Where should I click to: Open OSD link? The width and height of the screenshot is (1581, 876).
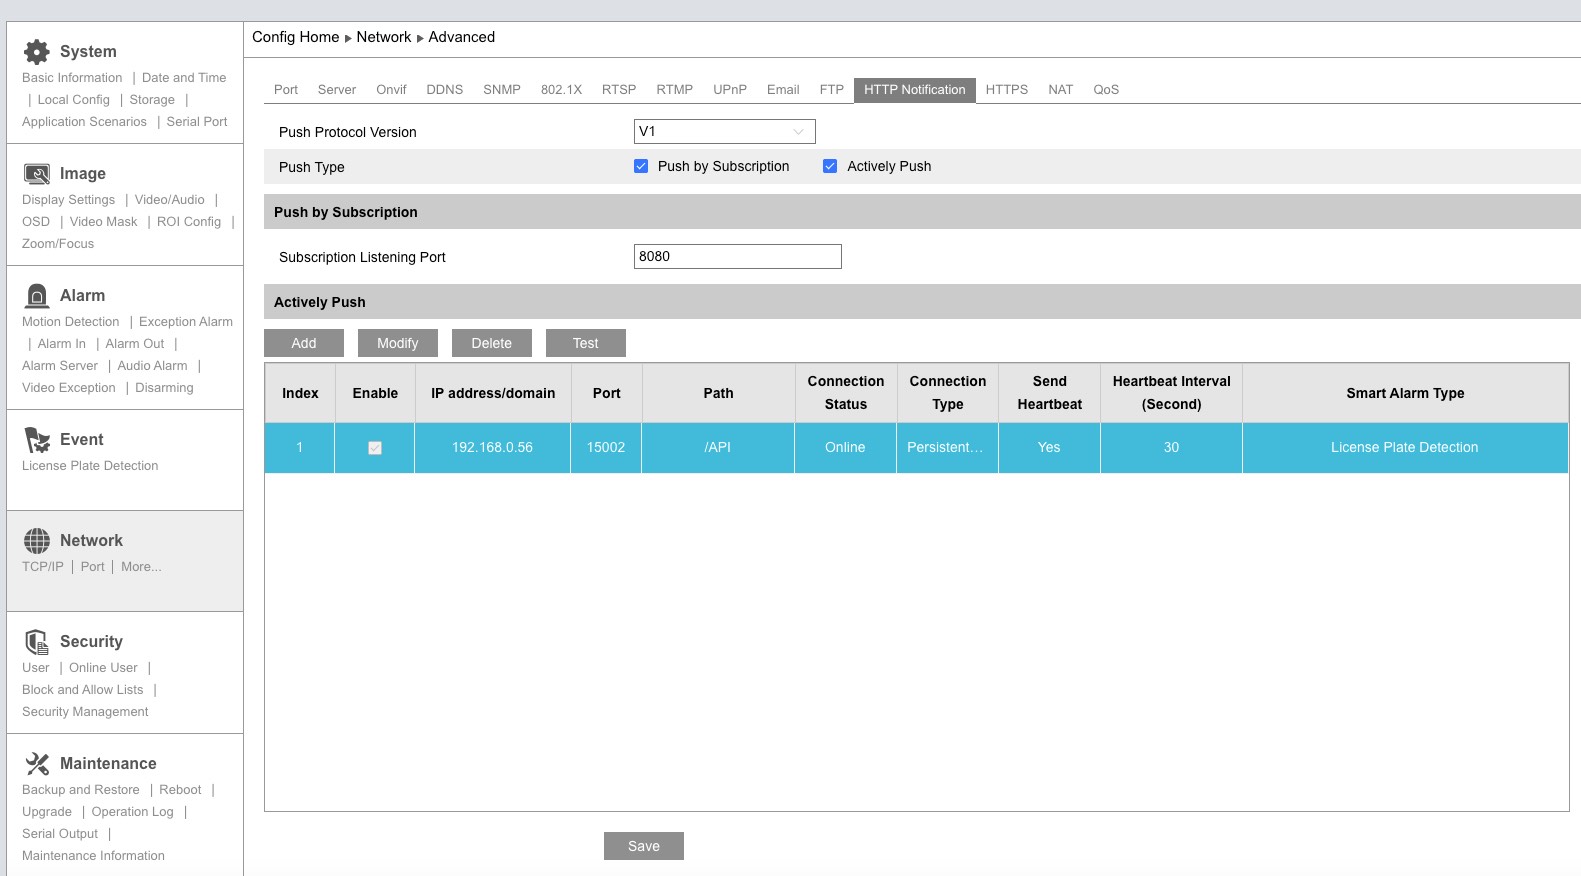[x=36, y=221]
